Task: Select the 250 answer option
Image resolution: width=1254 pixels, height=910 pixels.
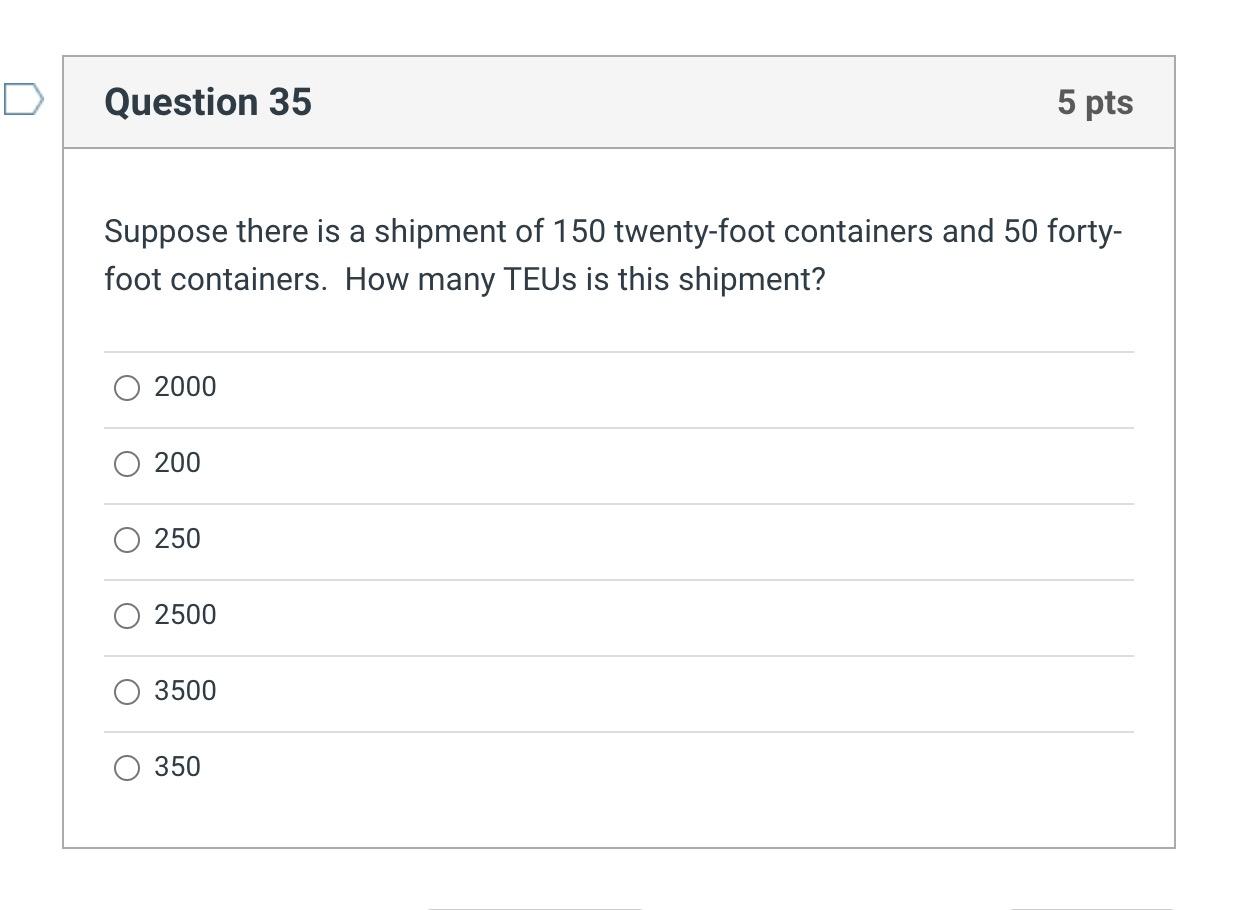Action: click(x=126, y=539)
